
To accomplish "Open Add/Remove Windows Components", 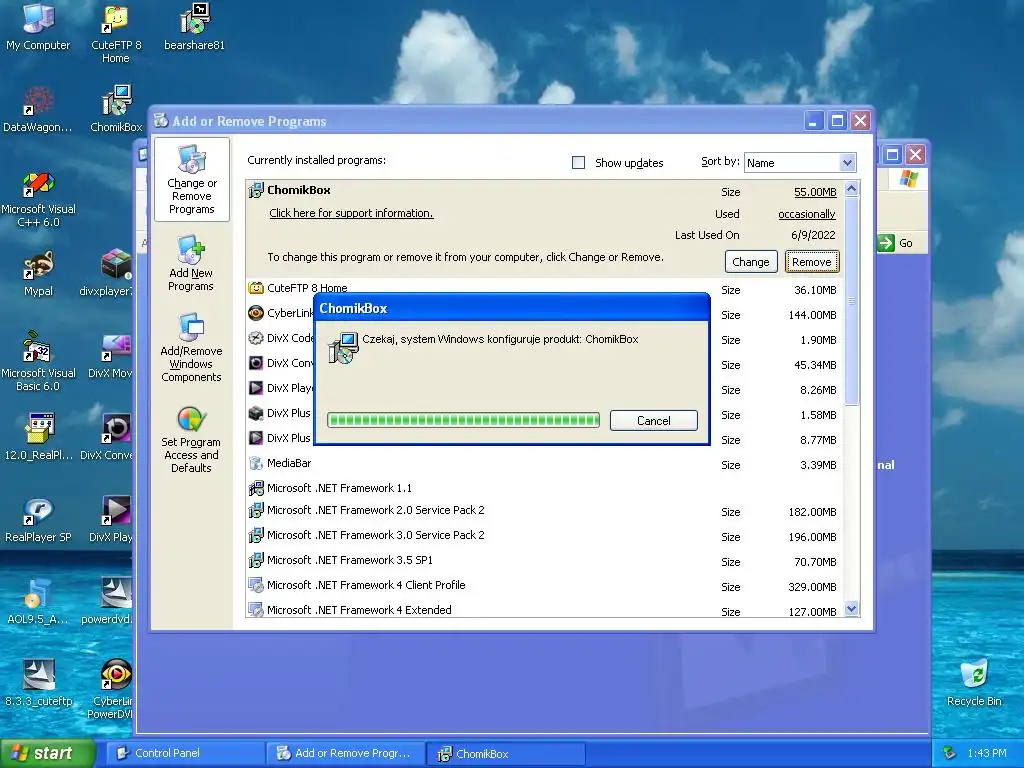I will click(191, 347).
